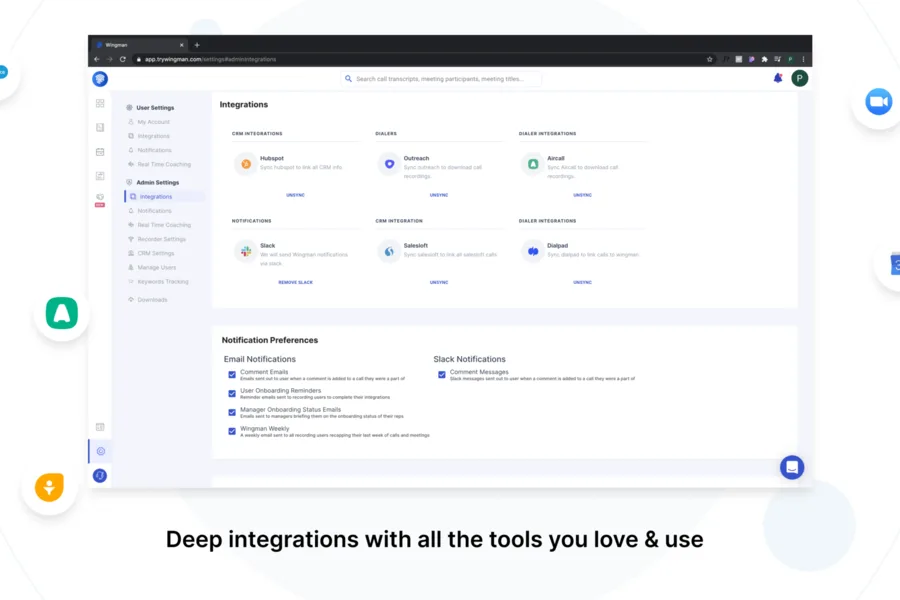Image resolution: width=900 pixels, height=600 pixels.
Task: Open the dashboard grid icon in rail
Action: (x=100, y=103)
